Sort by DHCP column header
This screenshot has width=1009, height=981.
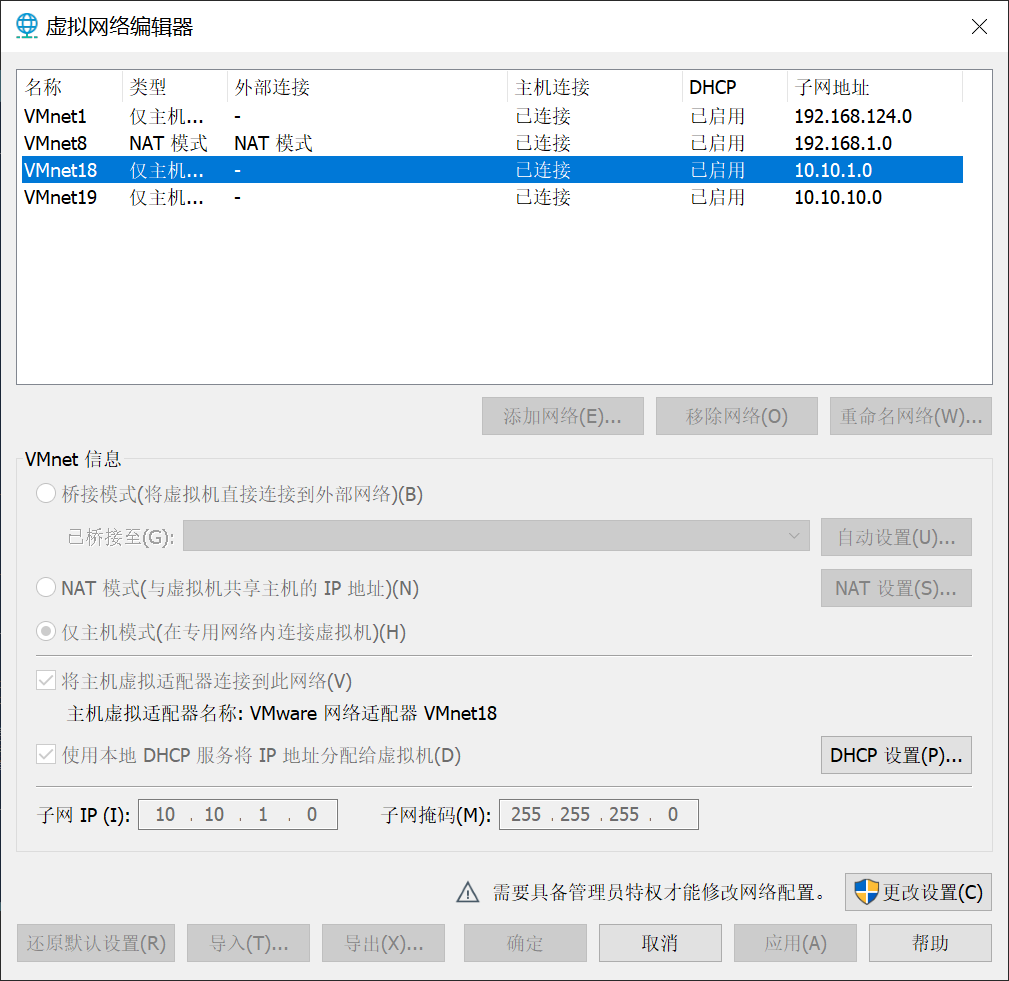point(734,87)
